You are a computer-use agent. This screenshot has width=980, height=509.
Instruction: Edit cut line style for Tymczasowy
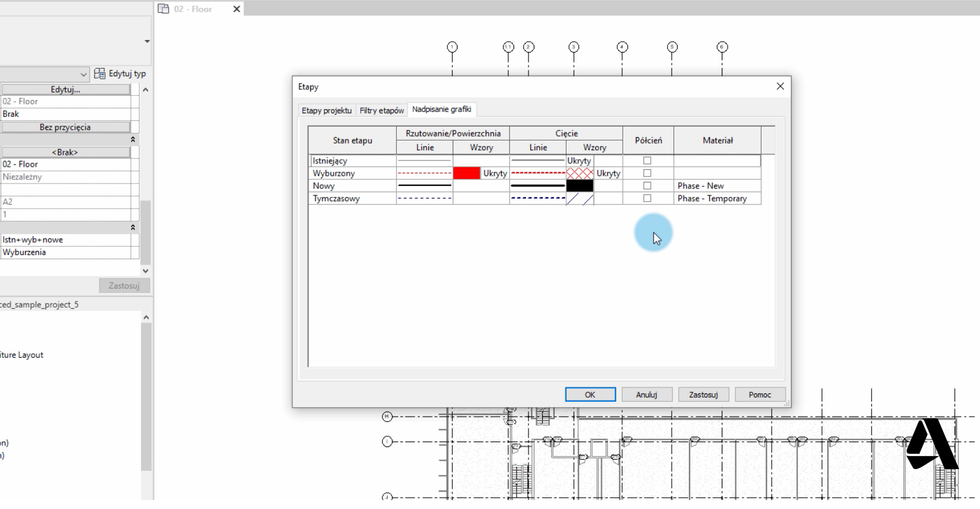tap(538, 198)
